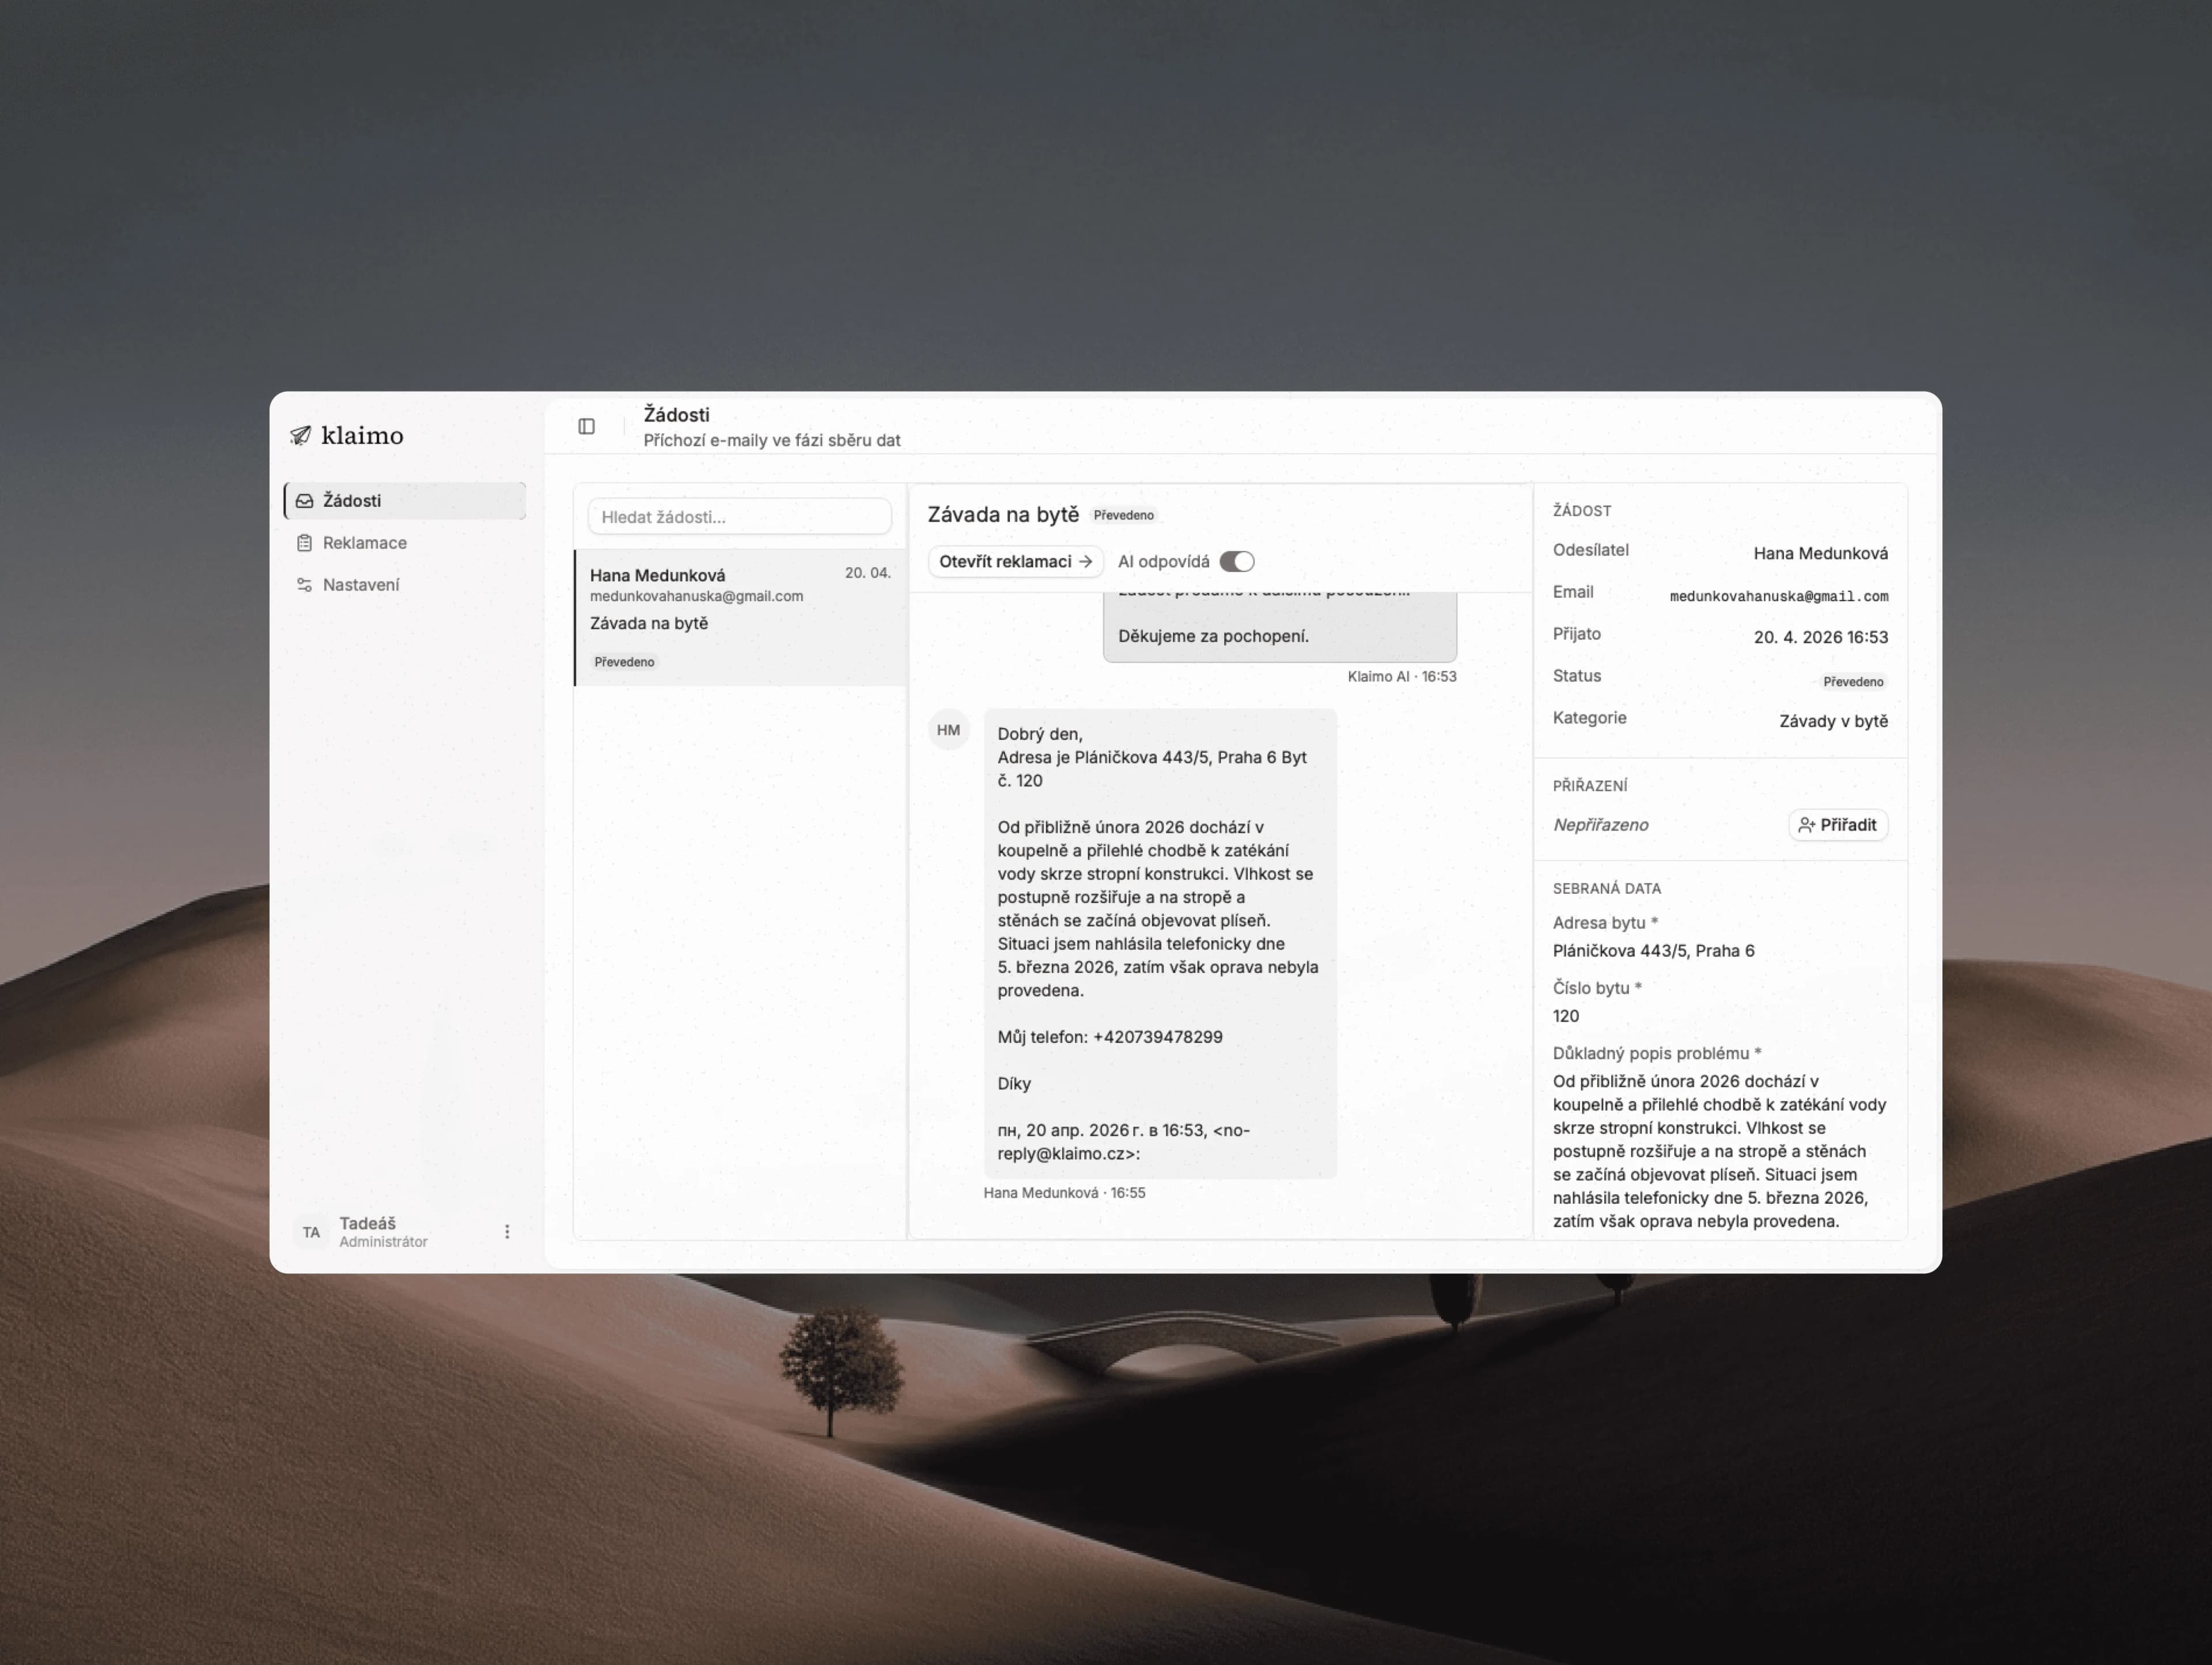Click the Žádosti inbox icon
This screenshot has width=2212, height=1665.
coord(305,500)
